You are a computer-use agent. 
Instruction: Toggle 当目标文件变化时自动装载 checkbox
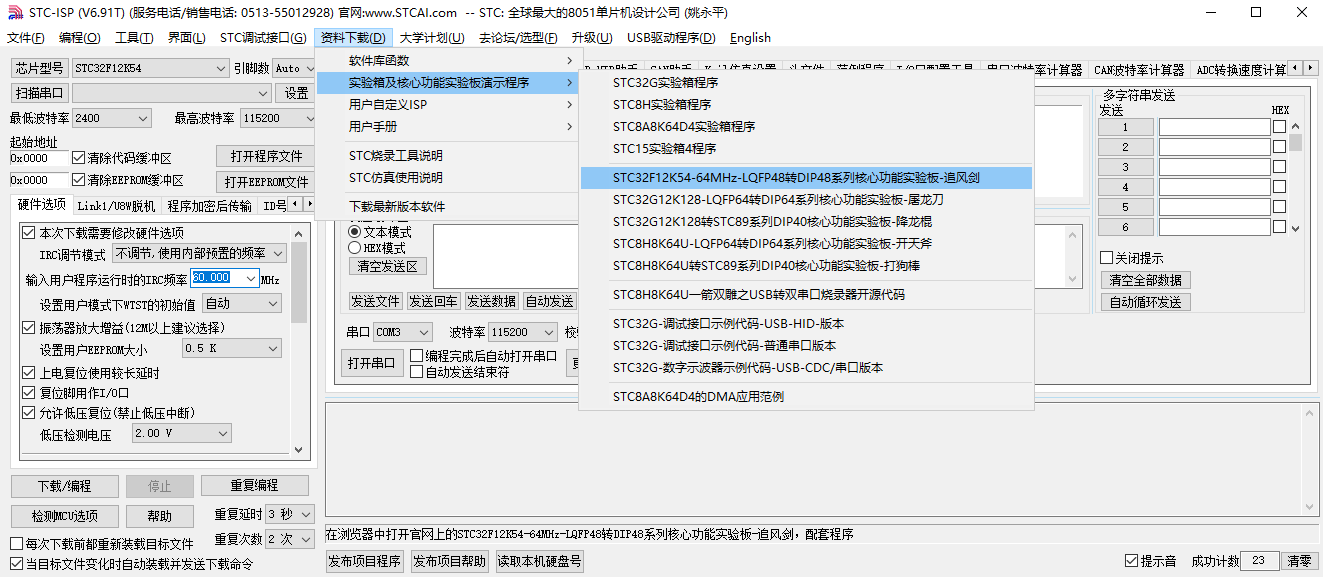(x=16, y=564)
